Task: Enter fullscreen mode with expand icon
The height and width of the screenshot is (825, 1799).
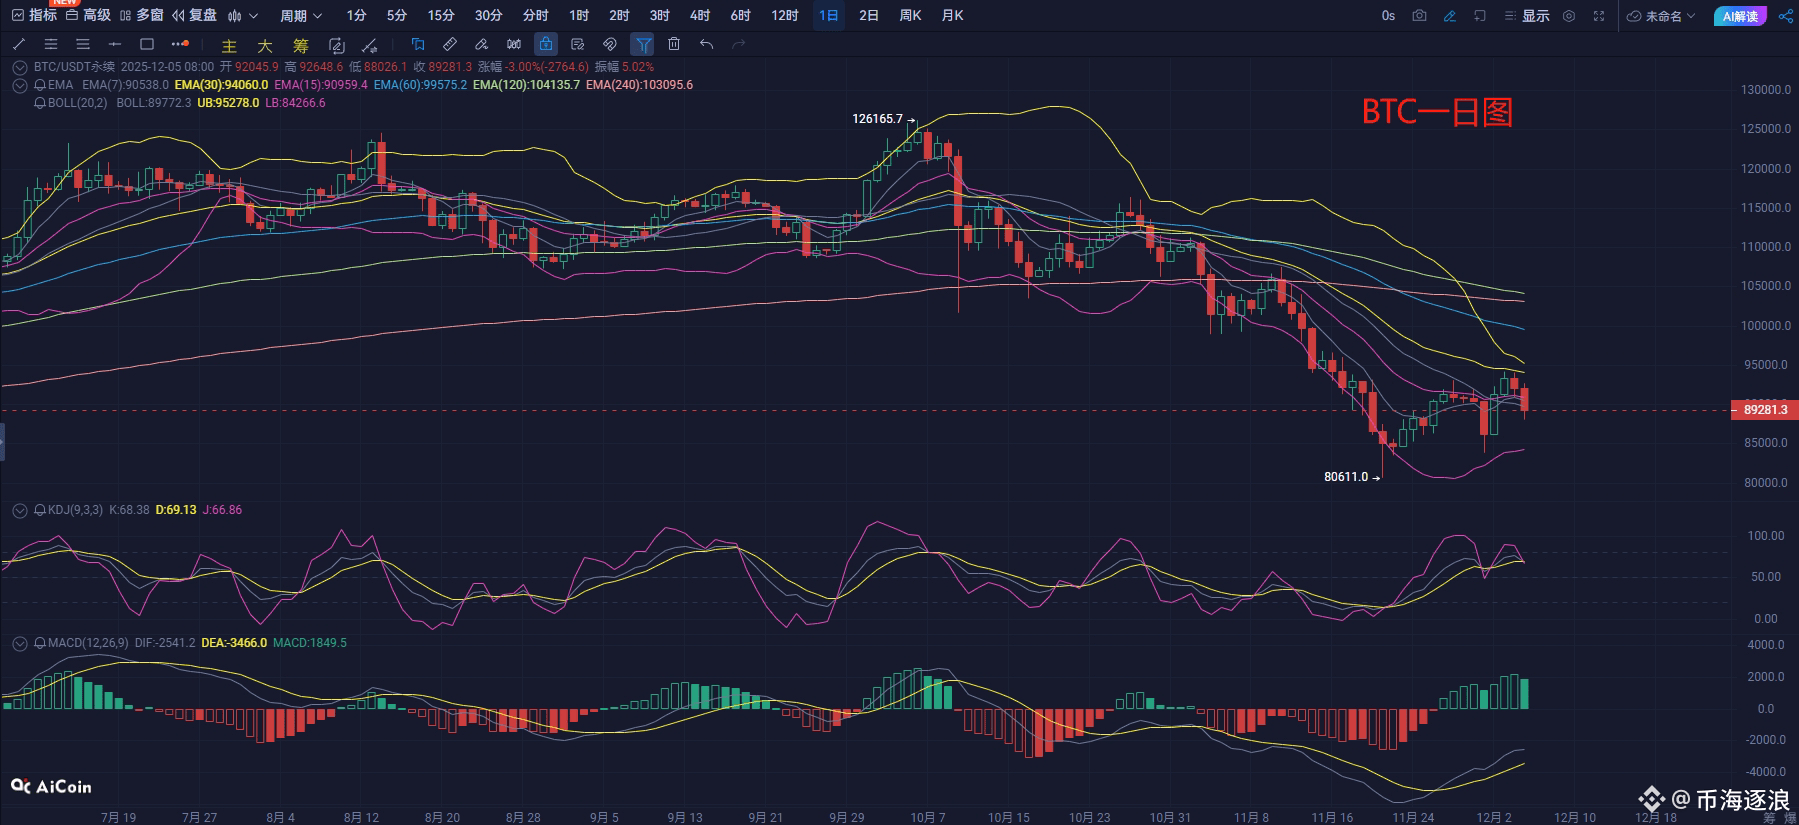Action: click(x=1599, y=16)
